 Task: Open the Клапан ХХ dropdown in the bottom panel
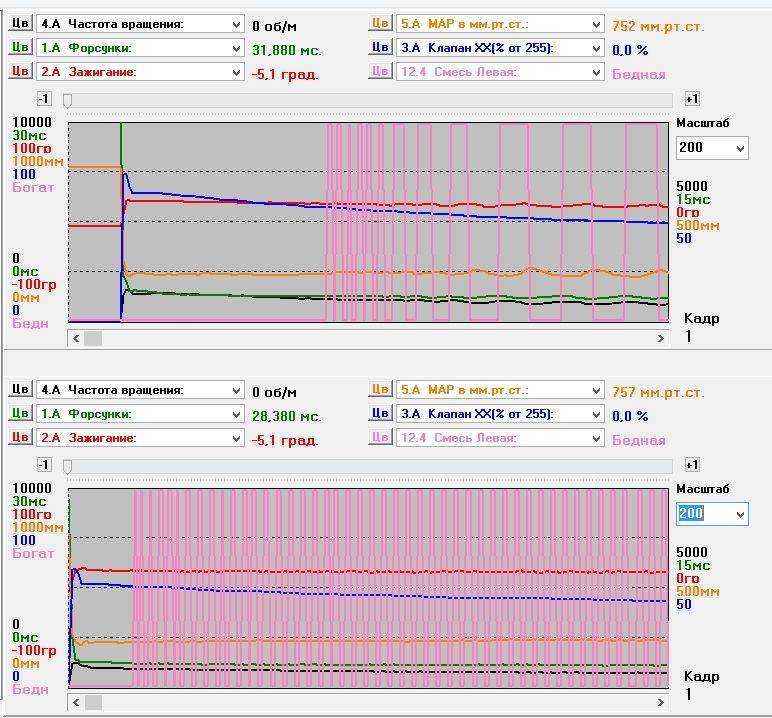pyautogui.click(x=596, y=414)
